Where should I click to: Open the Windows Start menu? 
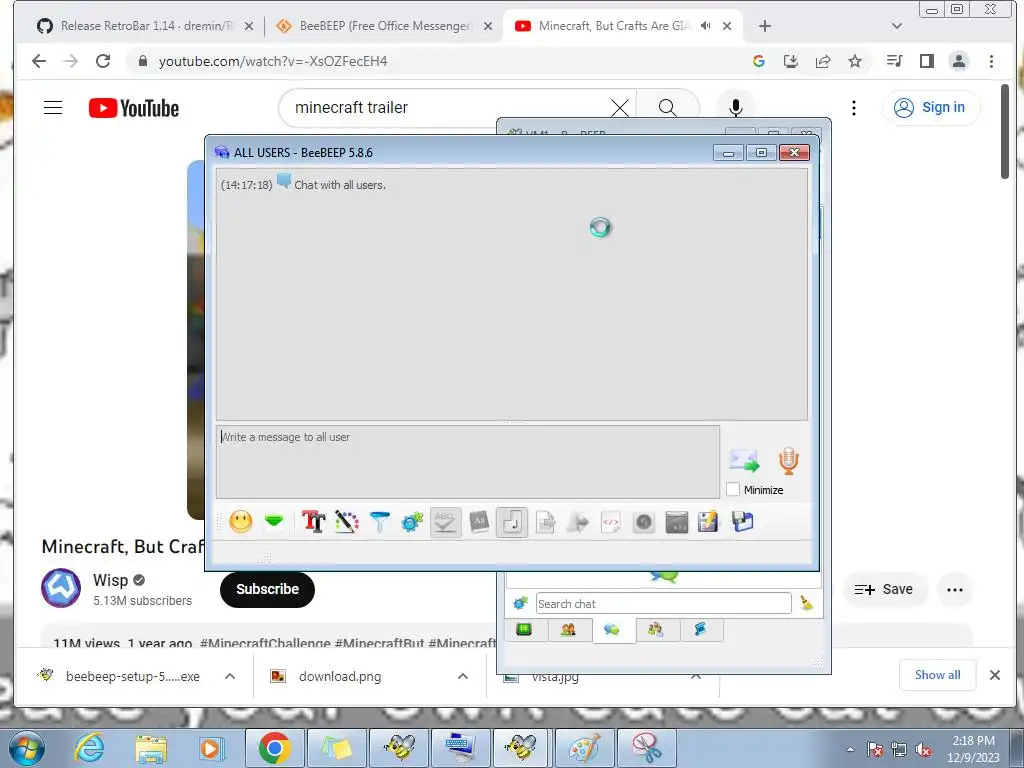[x=27, y=748]
